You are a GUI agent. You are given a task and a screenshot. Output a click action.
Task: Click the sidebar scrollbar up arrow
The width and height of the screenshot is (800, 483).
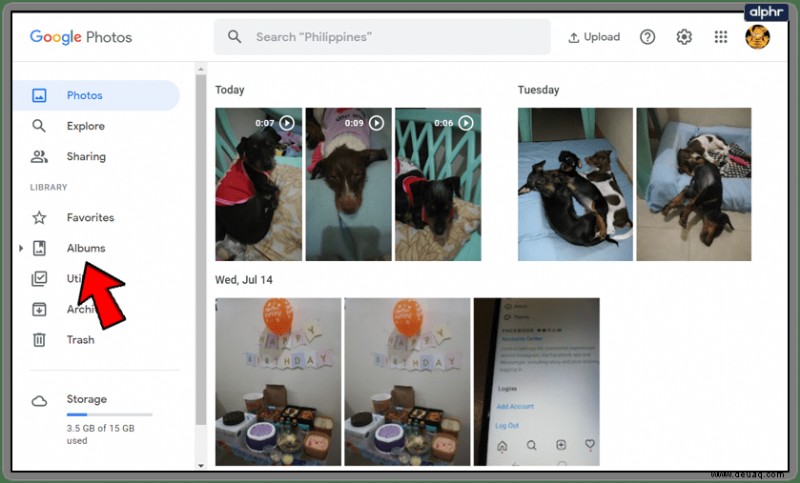coord(201,69)
